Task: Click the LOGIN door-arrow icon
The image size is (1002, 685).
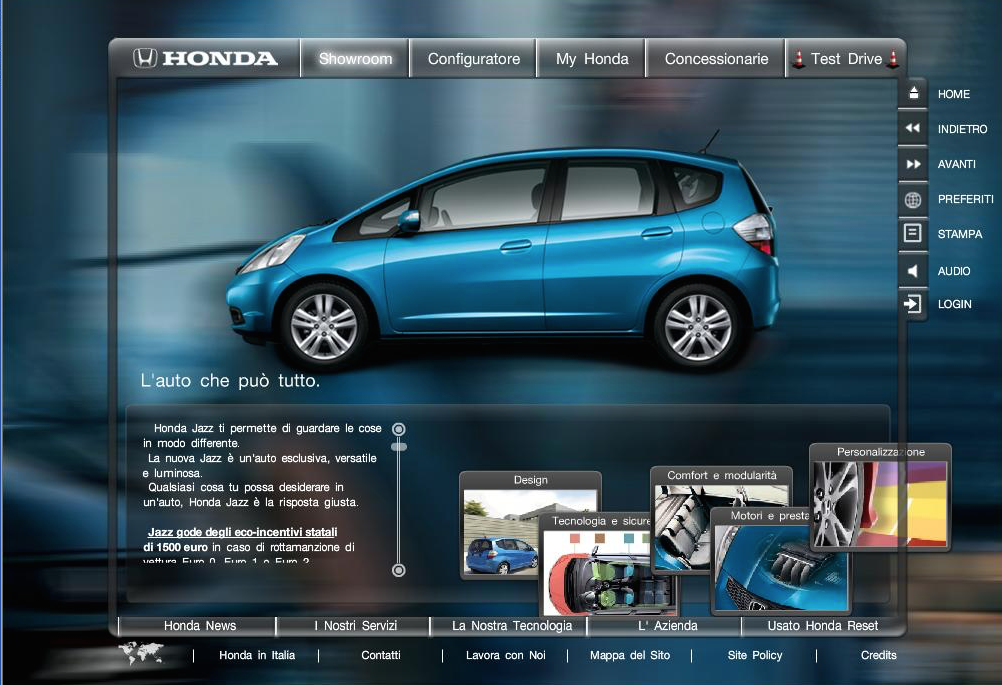Action: pyautogui.click(x=913, y=304)
